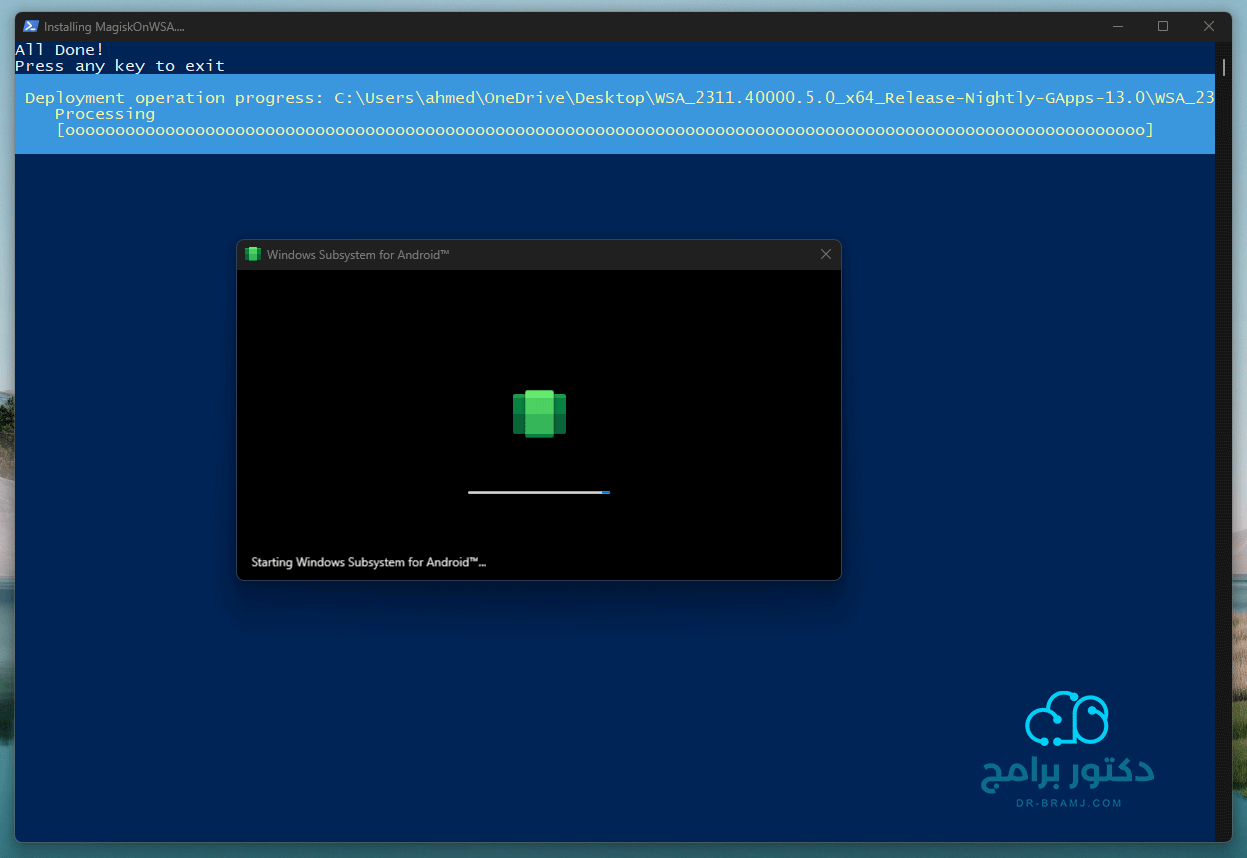This screenshot has width=1247, height=858.
Task: Click the PowerShell vertical scrollbar thumb
Action: (1224, 67)
